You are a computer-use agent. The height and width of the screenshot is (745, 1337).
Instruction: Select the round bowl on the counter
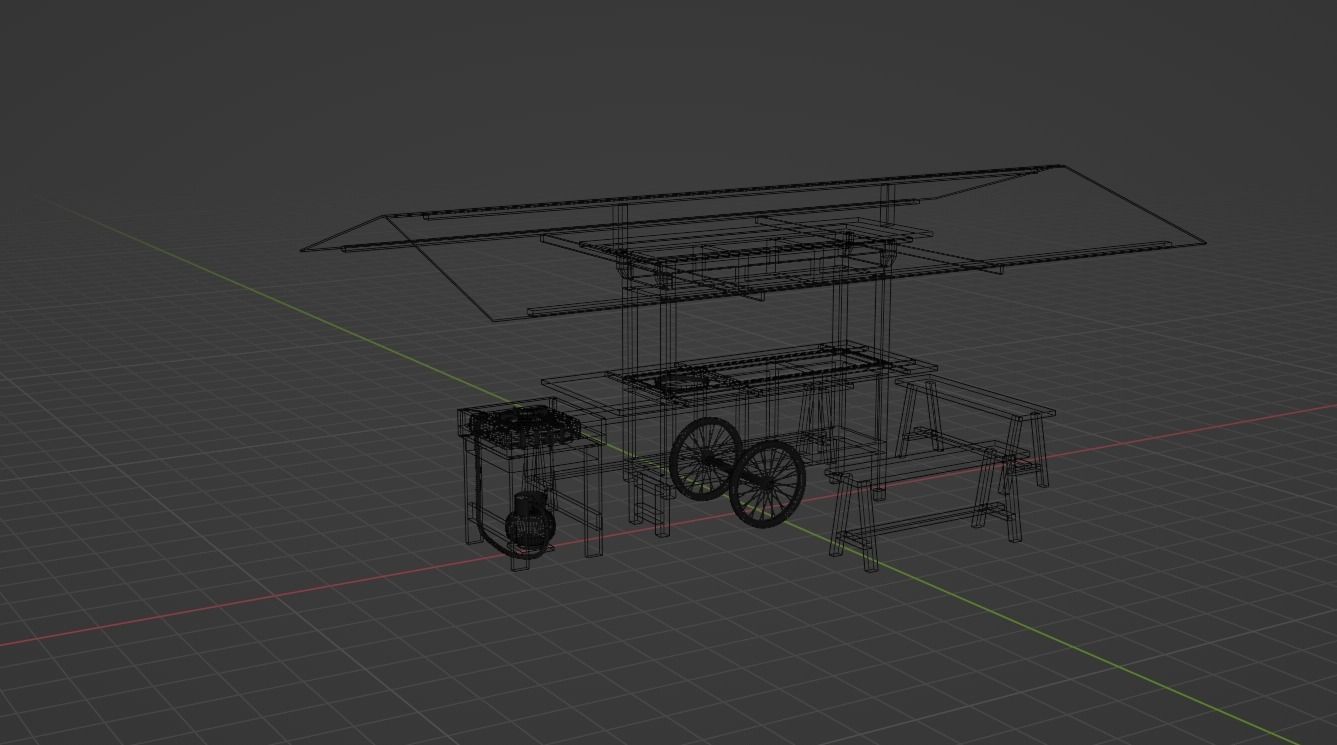click(683, 380)
